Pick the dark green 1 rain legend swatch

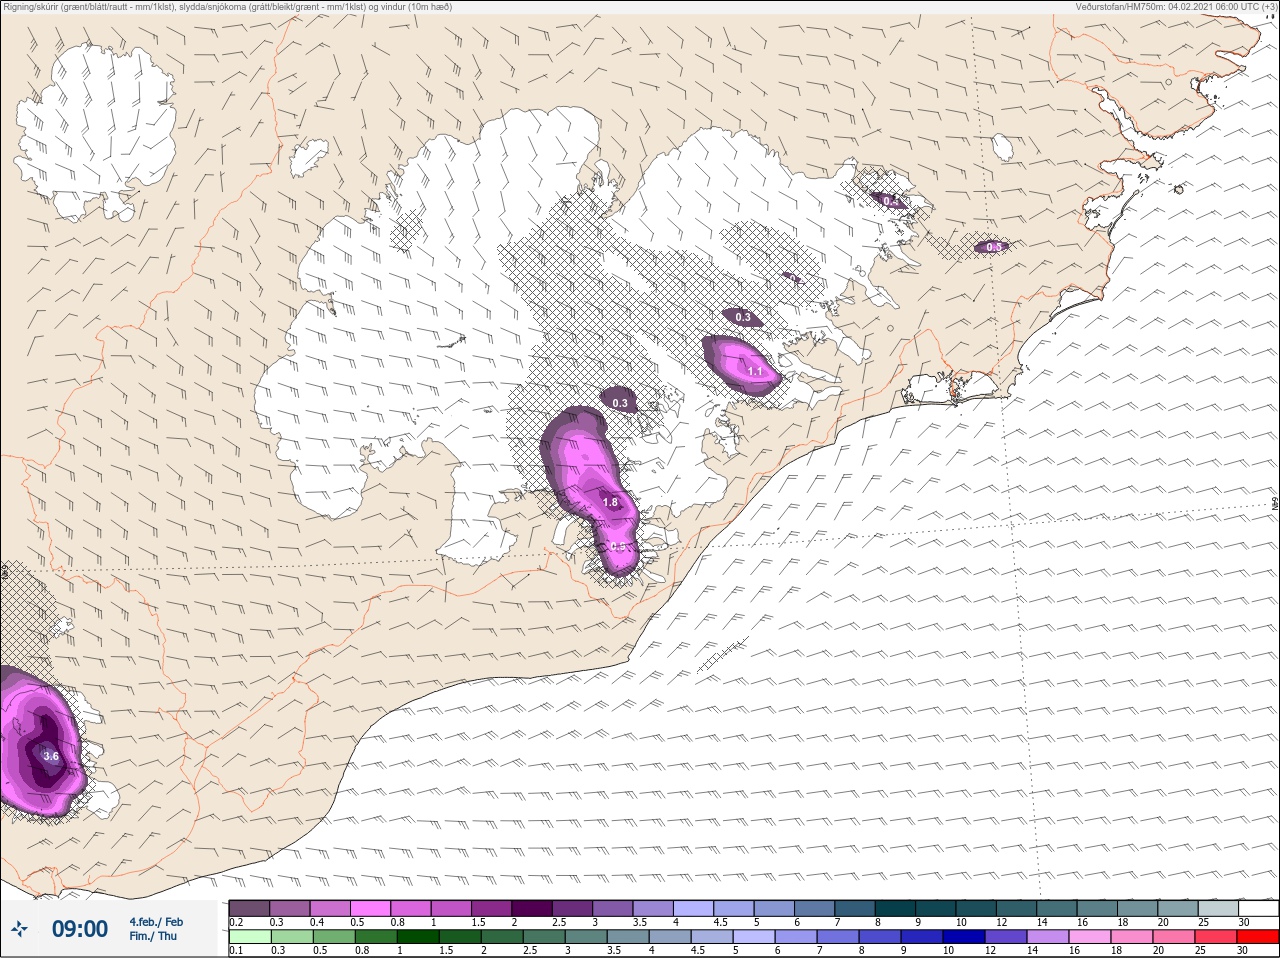coord(417,937)
